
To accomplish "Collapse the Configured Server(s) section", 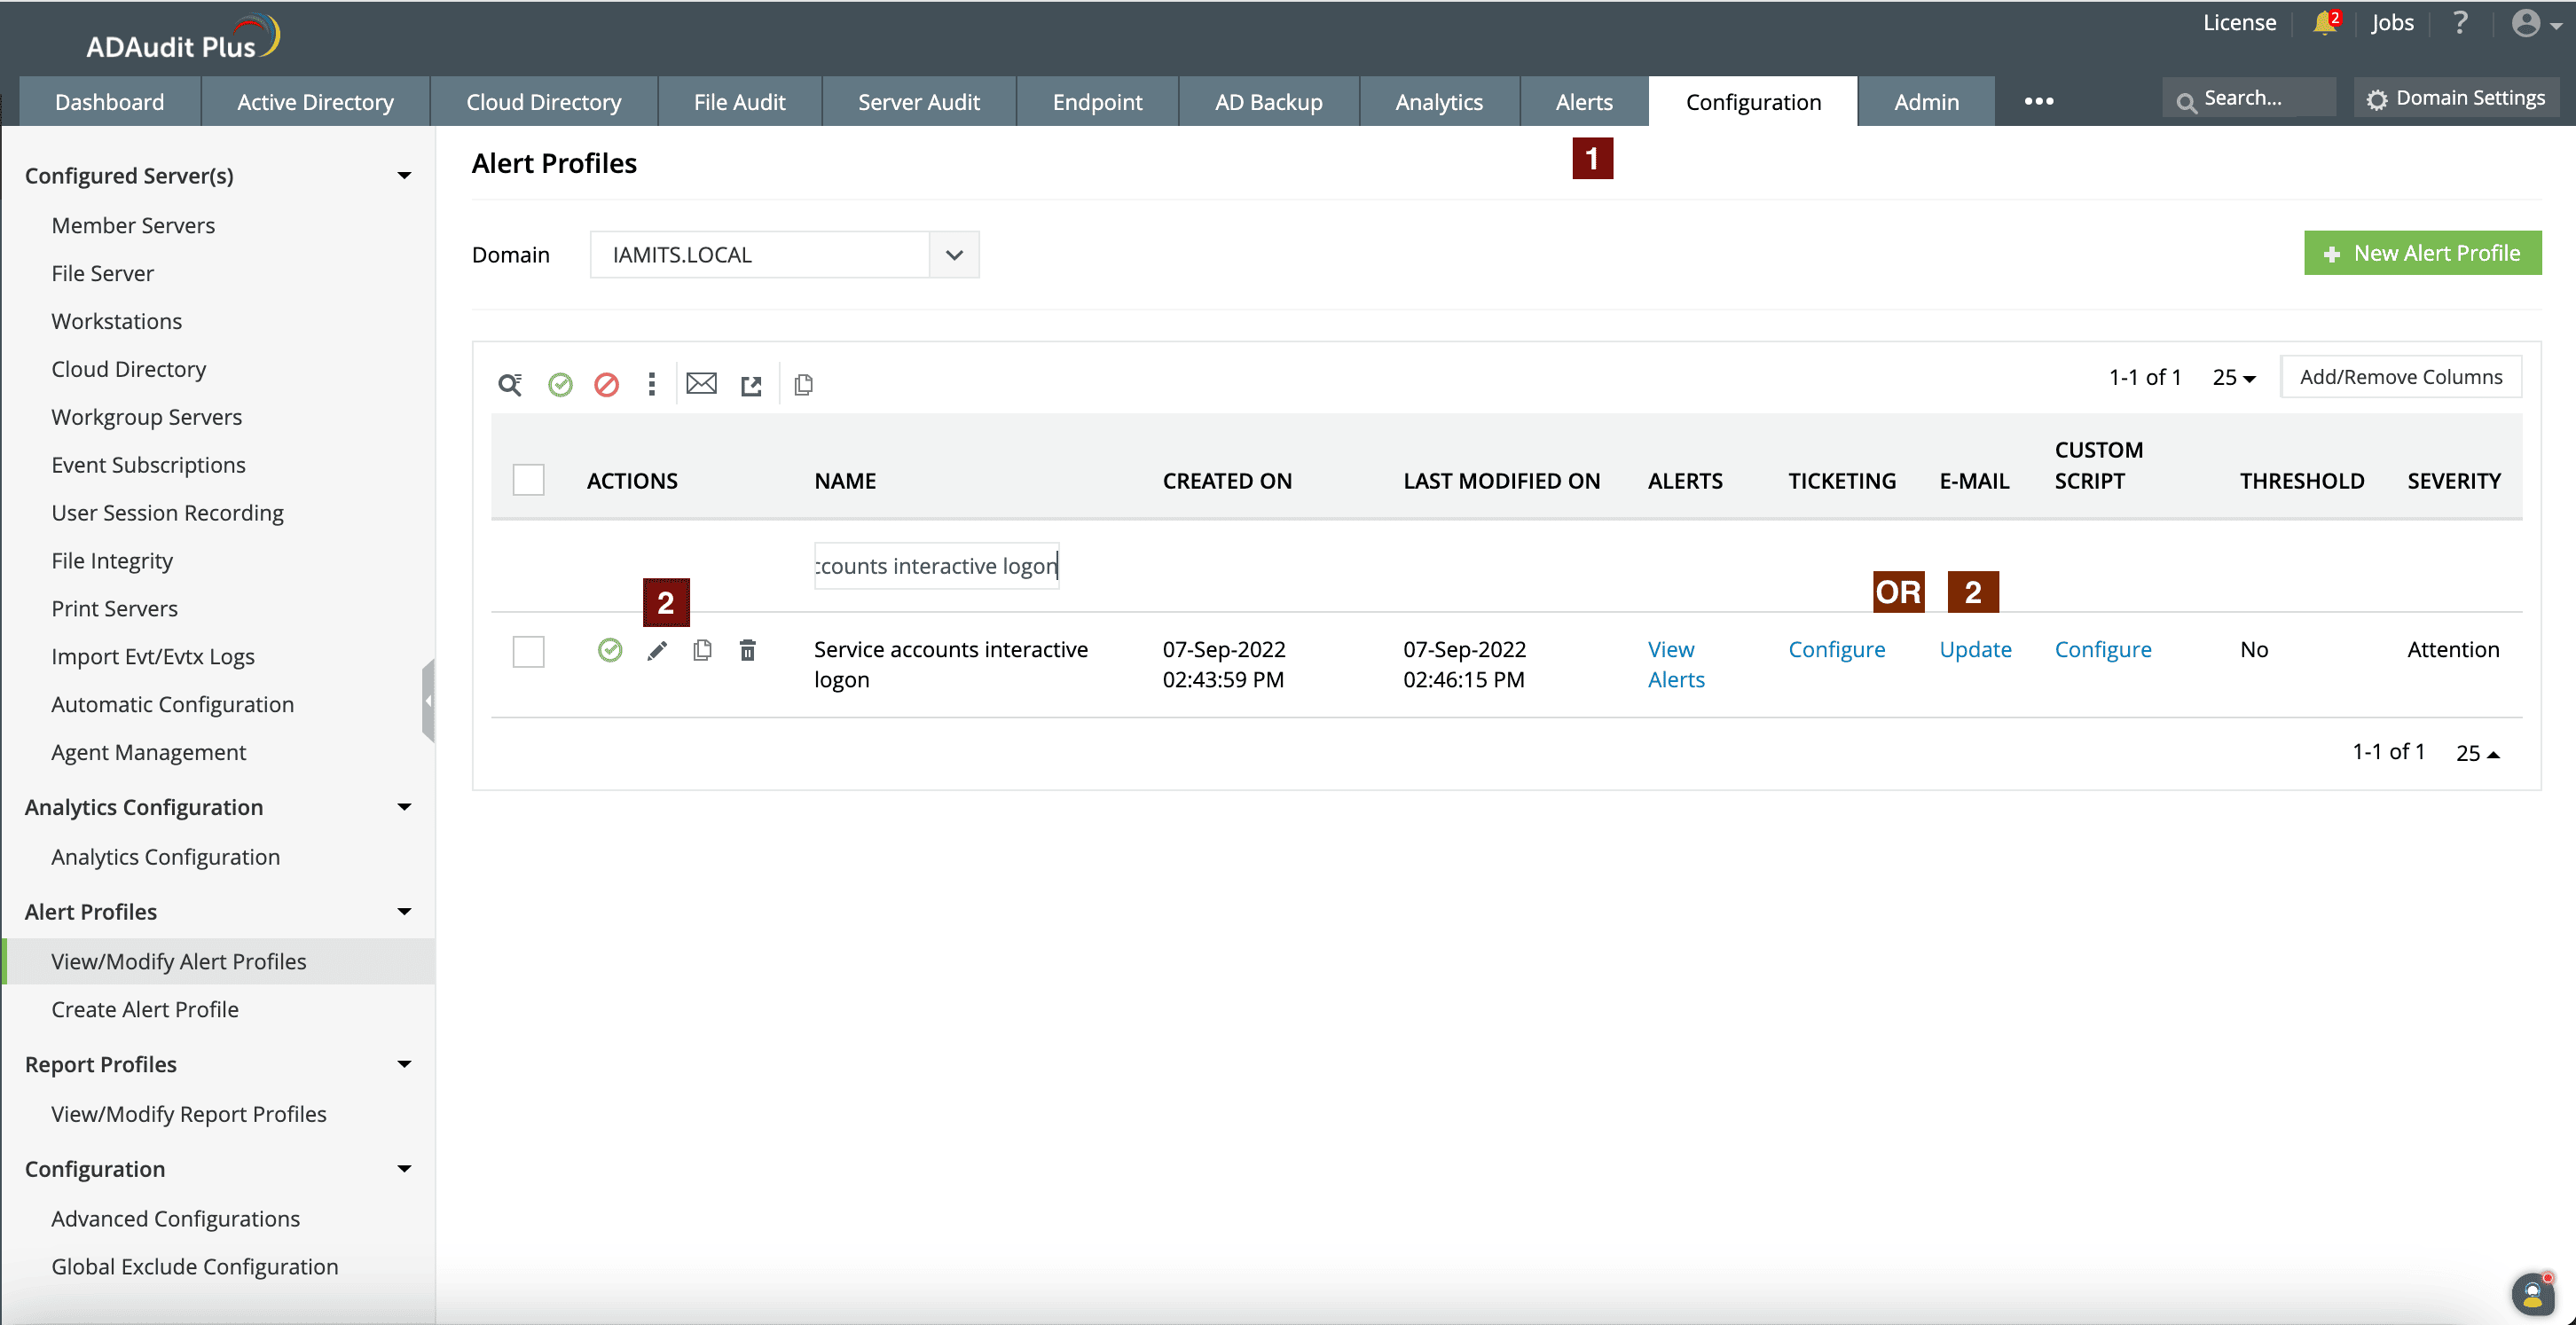I will (x=404, y=176).
